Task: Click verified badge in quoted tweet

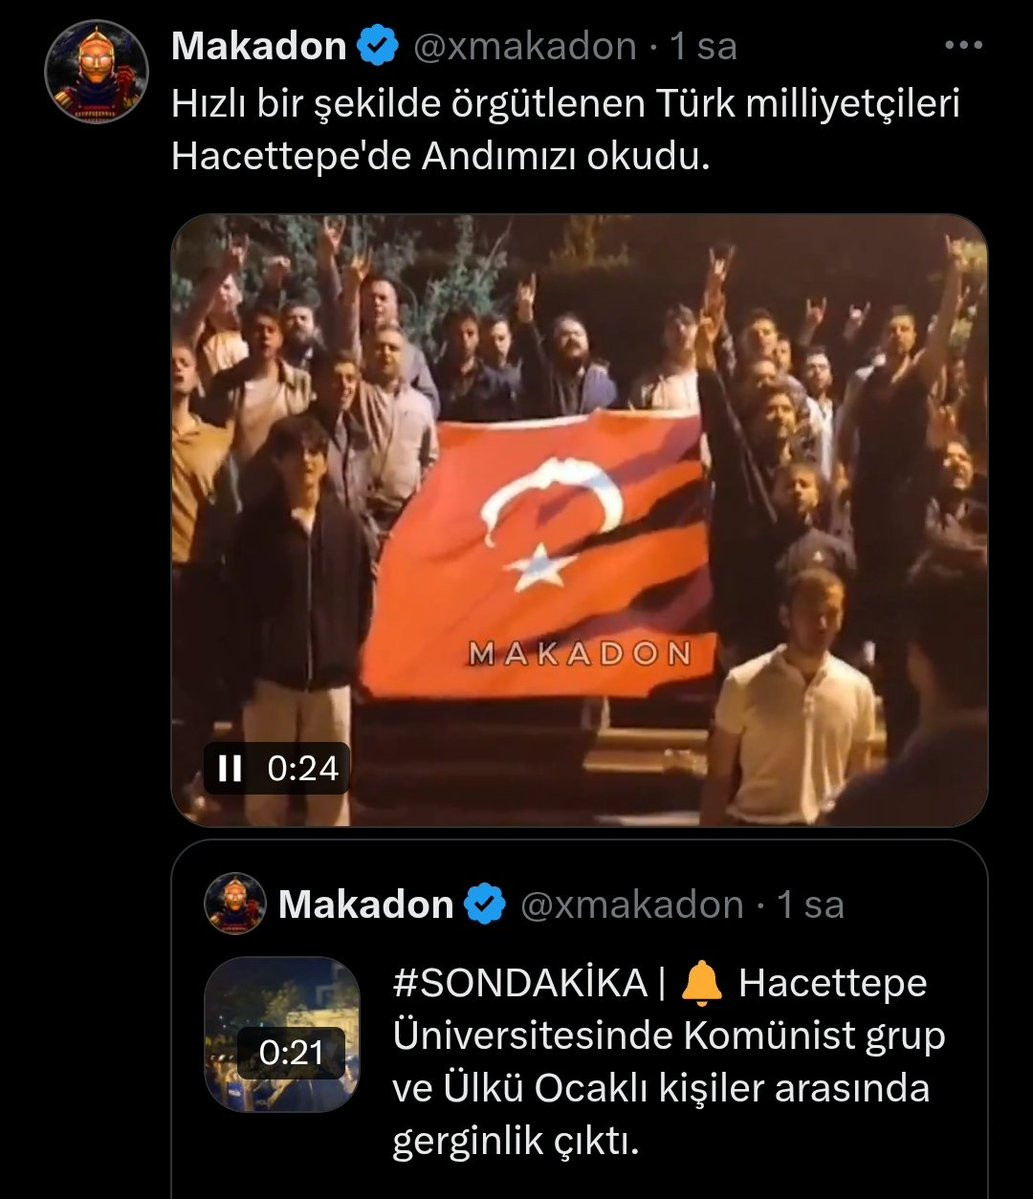Action: (486, 904)
